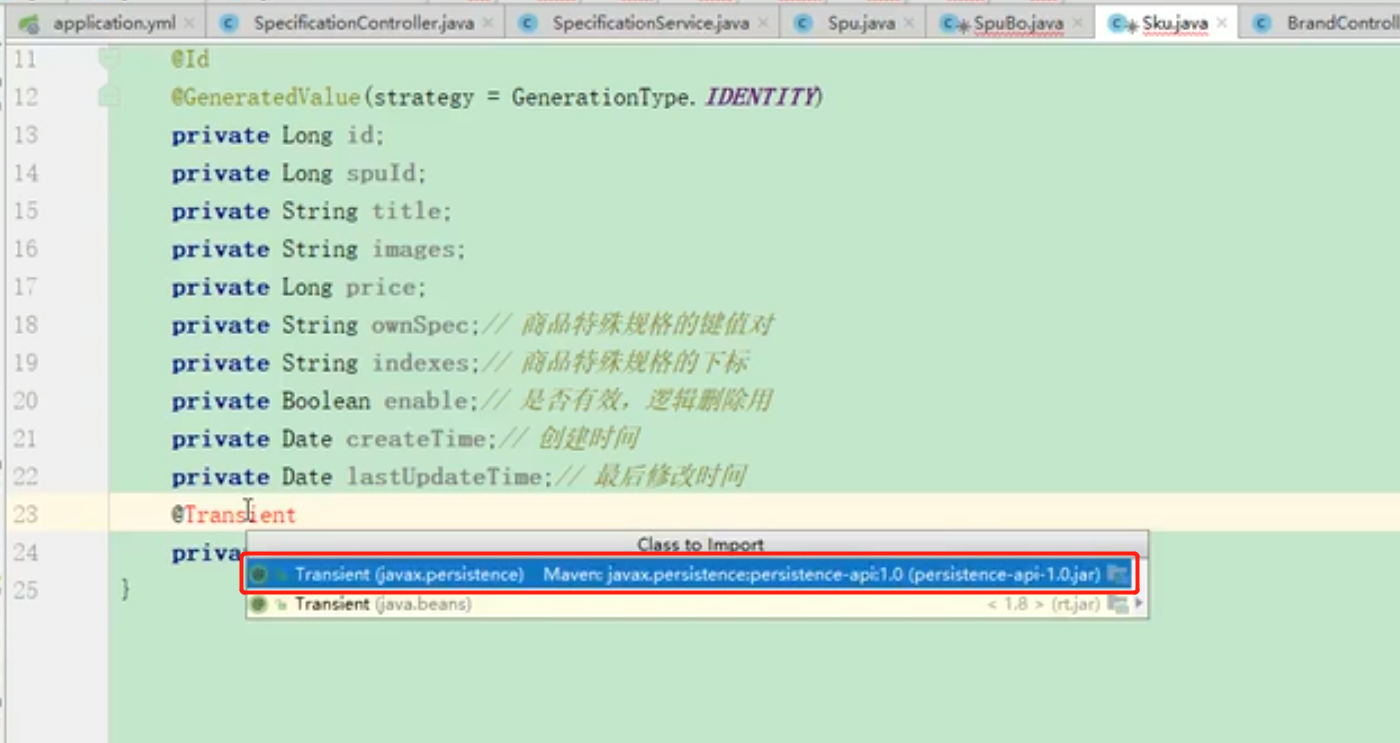Close the SpuBo.java tab
Image resolution: width=1400 pixels, height=743 pixels.
1077,23
